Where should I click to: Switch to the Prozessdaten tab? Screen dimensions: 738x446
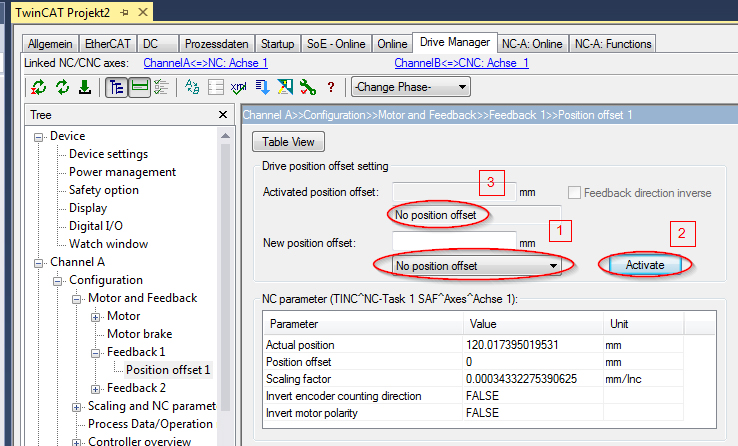click(x=217, y=44)
